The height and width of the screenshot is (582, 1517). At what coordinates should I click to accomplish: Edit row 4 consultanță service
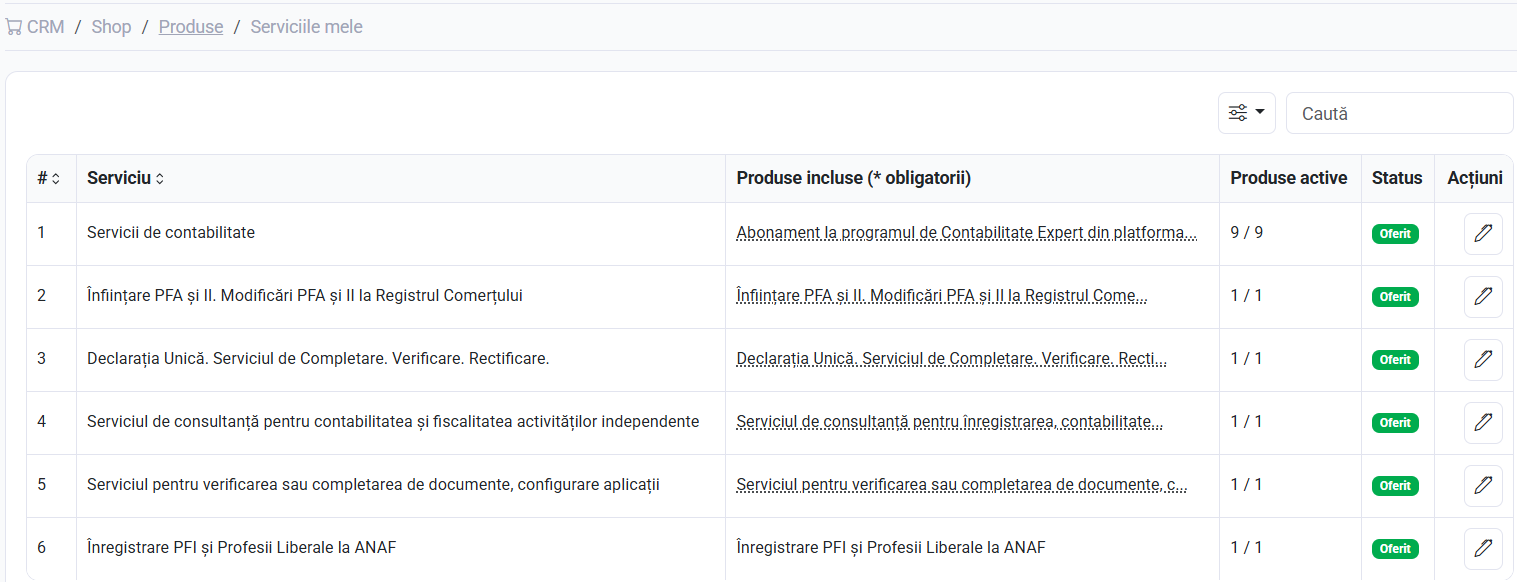click(x=1483, y=423)
